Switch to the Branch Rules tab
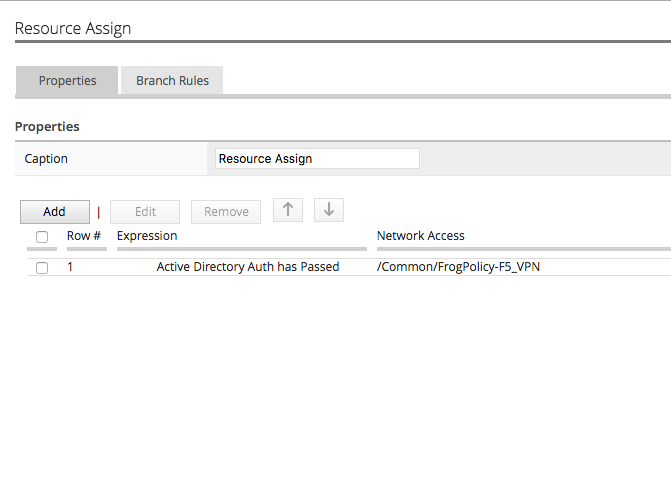 (x=172, y=80)
